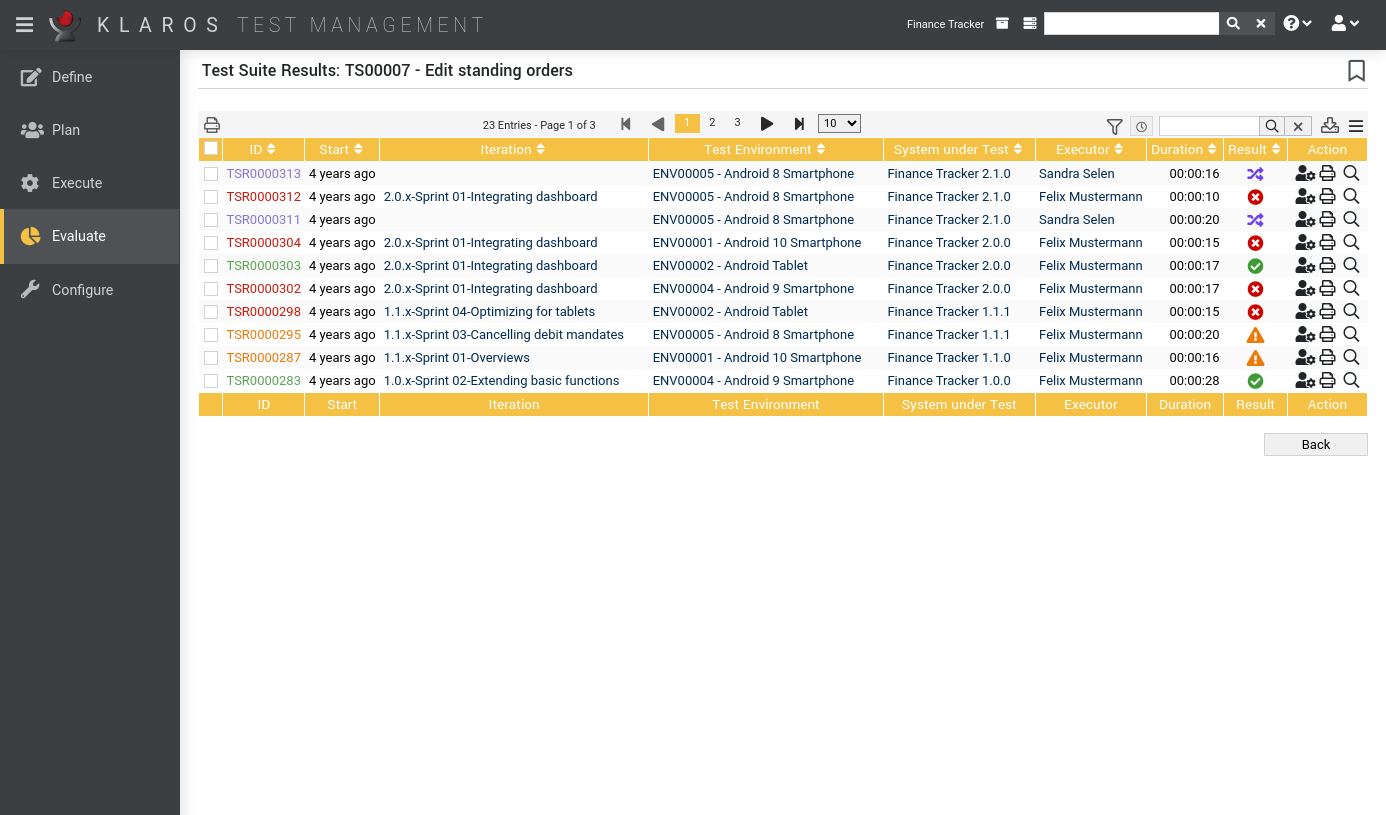
Task: Open the column configuration menu via hamburger icon
Action: tap(1356, 126)
